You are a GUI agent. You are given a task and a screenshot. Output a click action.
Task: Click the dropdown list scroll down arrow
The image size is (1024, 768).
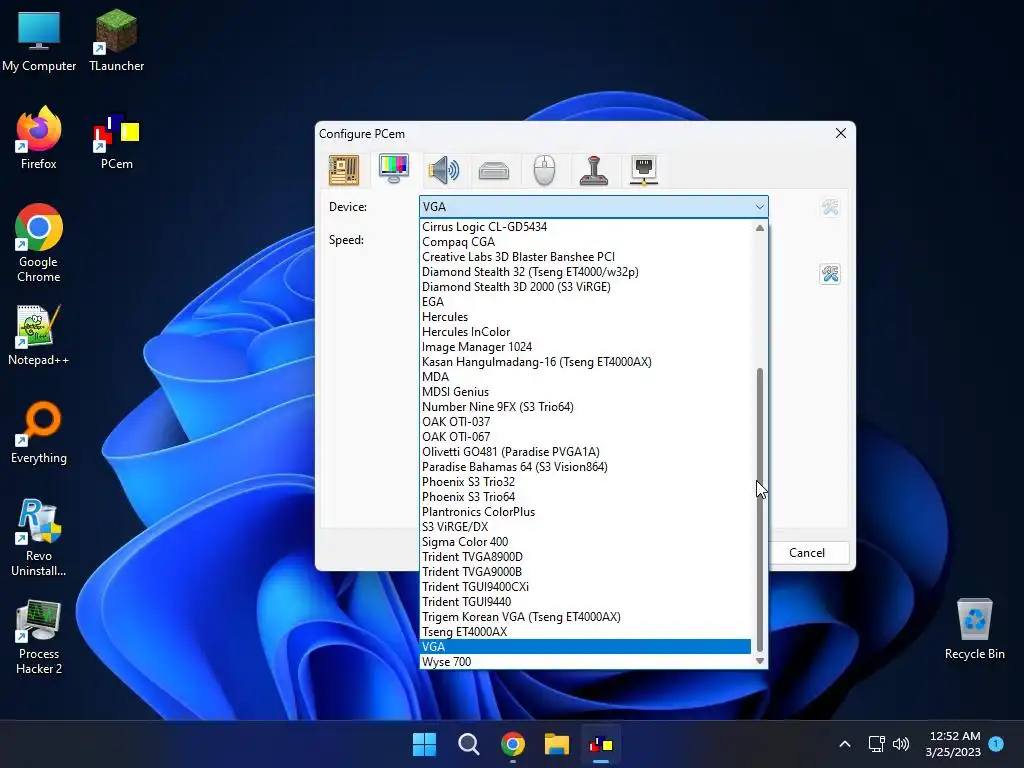click(x=760, y=661)
